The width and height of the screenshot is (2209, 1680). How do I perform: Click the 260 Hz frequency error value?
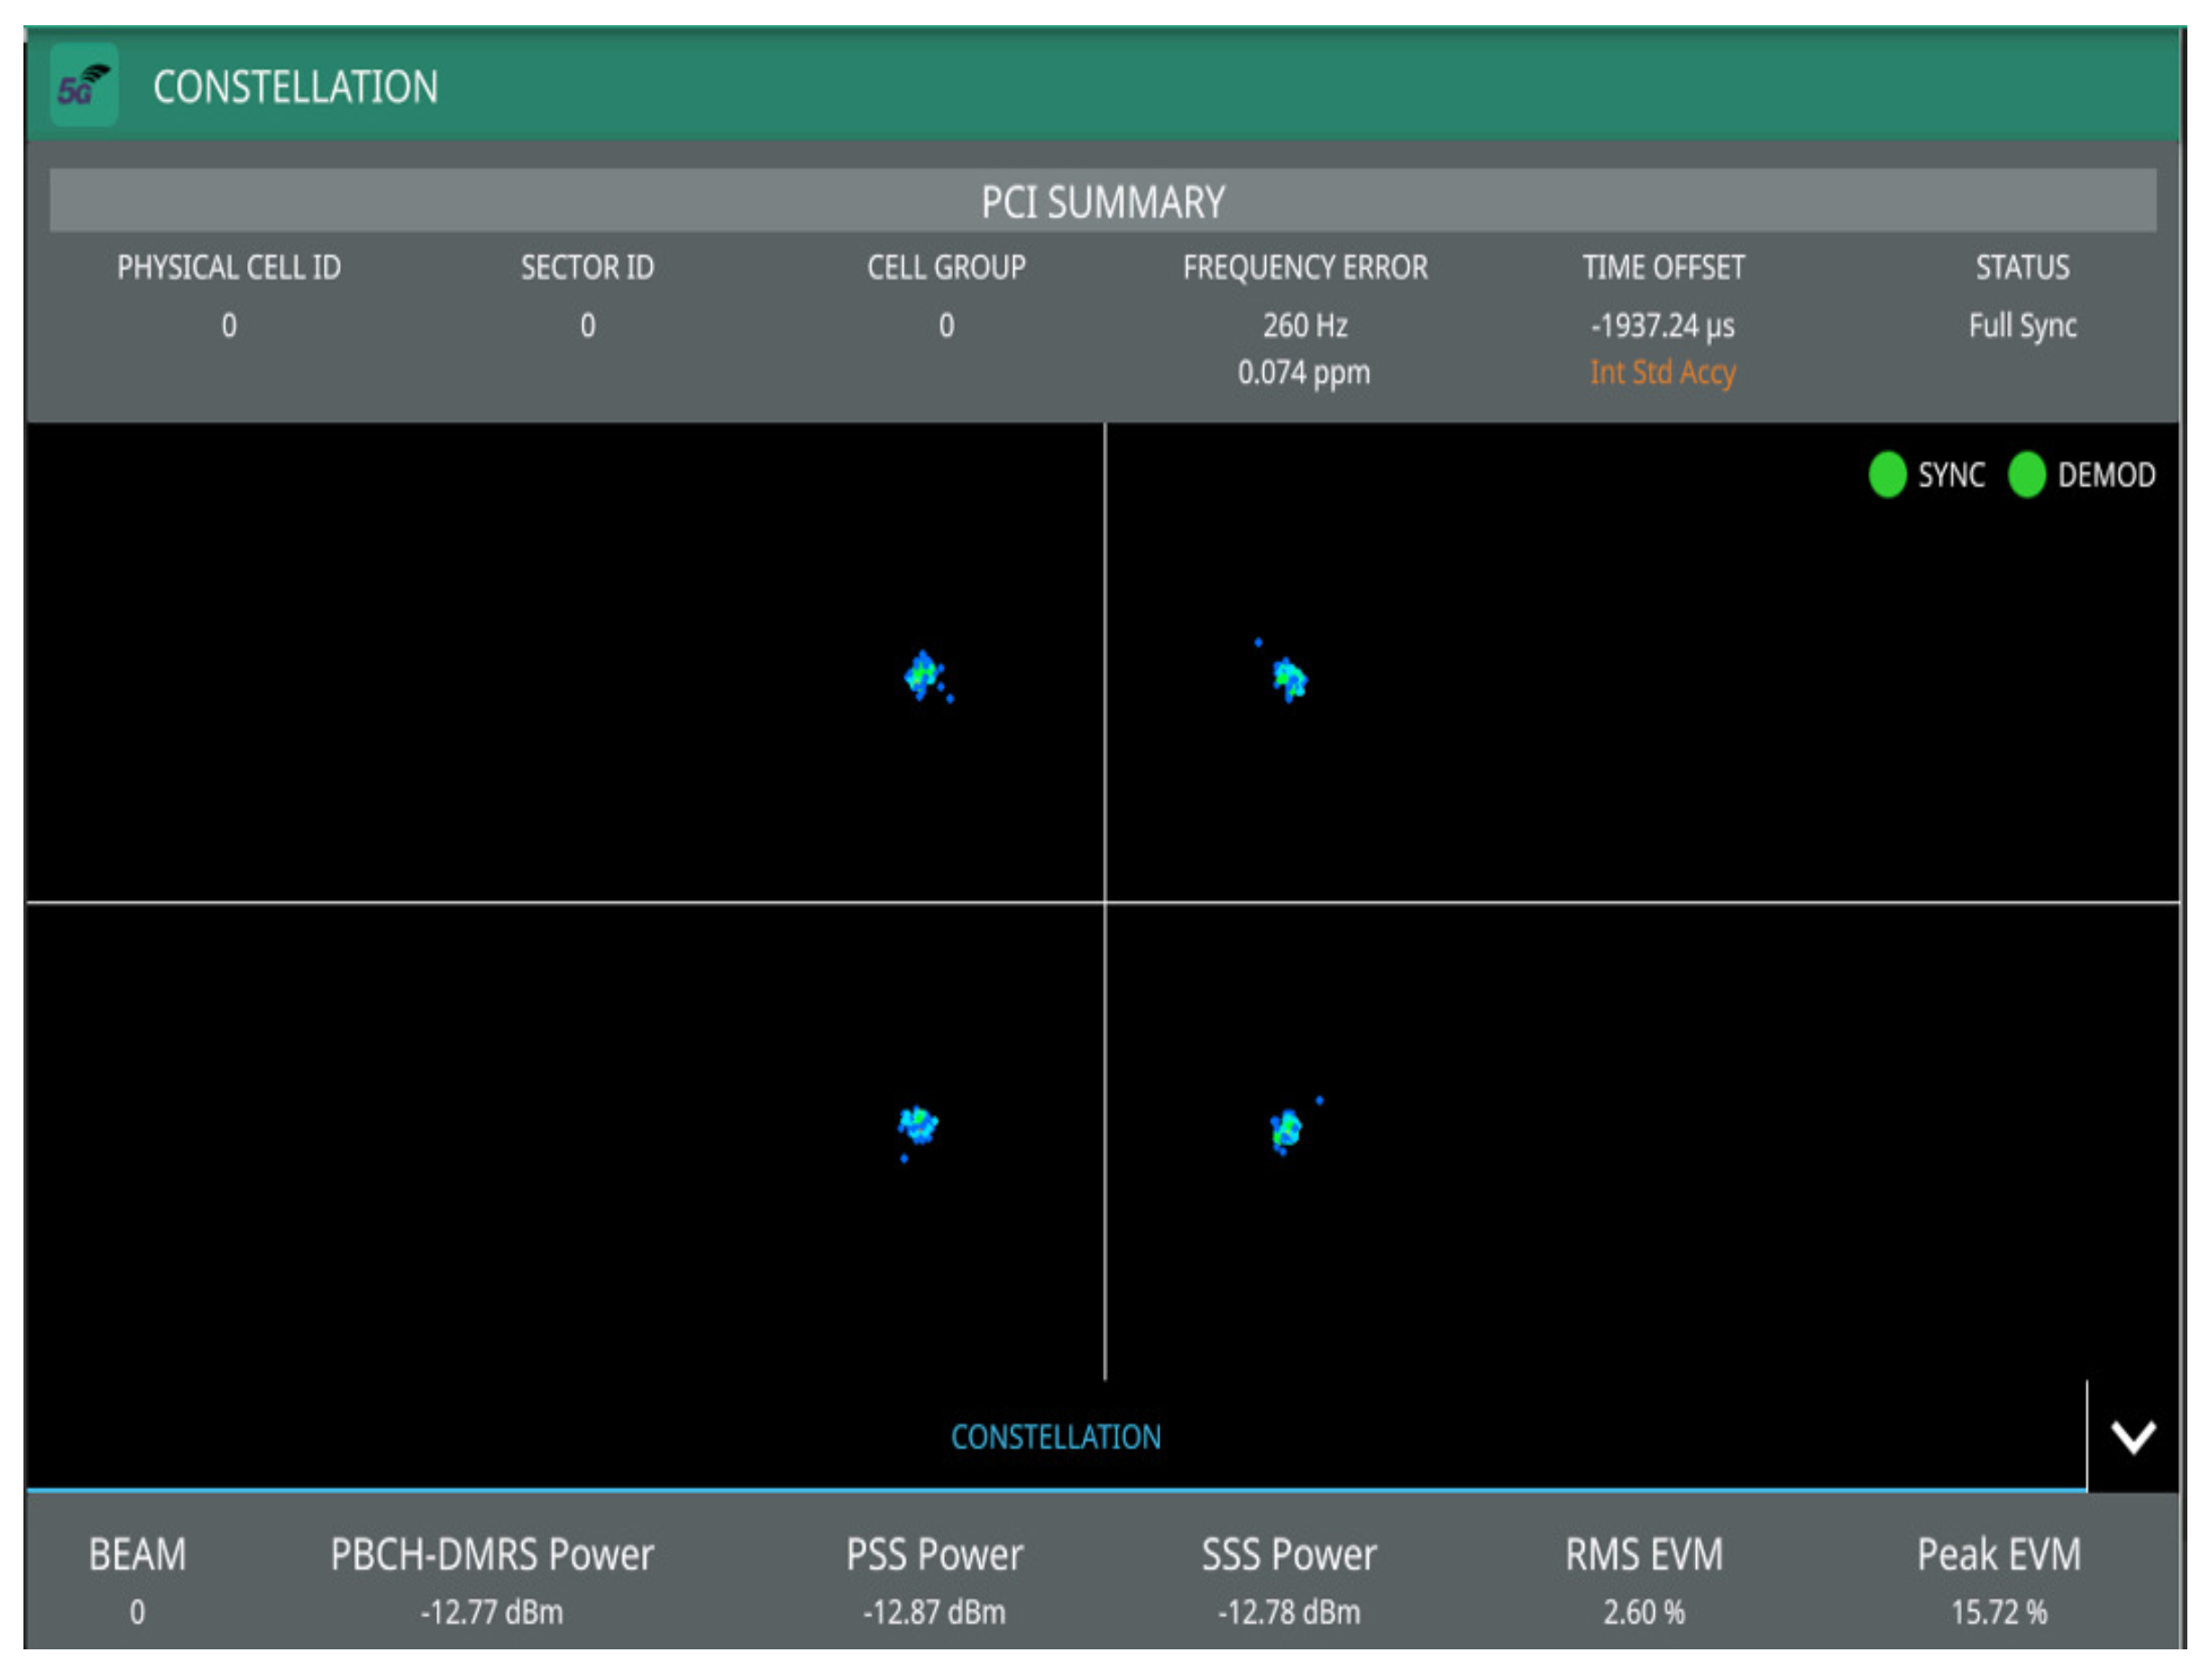(x=1305, y=325)
